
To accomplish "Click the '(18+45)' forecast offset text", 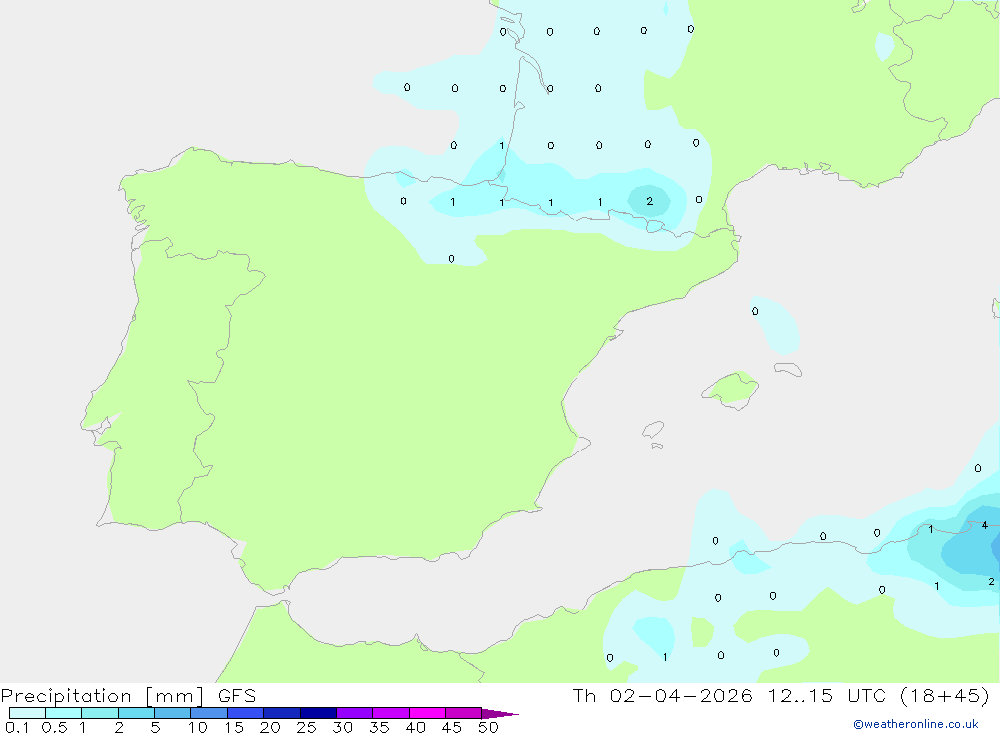I will click(x=945, y=695).
